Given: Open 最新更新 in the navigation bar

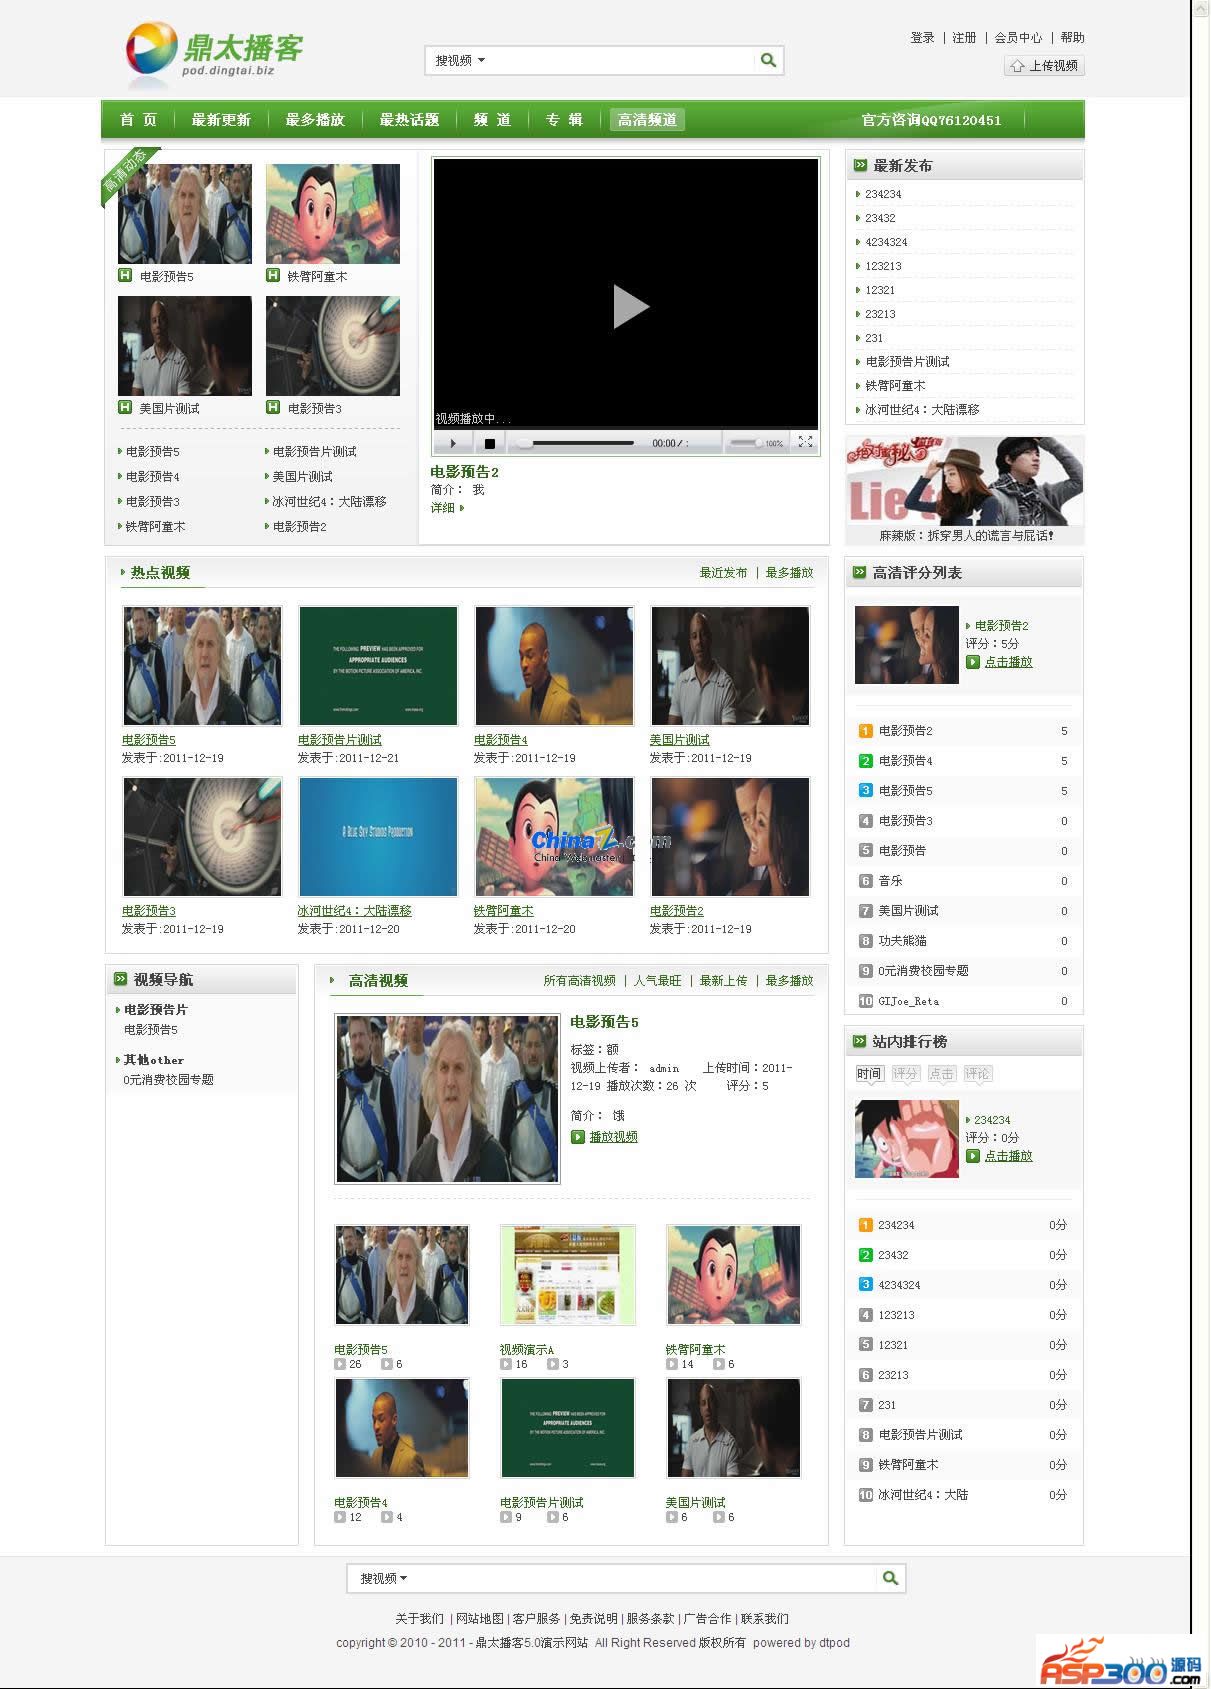Looking at the screenshot, I should tap(221, 120).
